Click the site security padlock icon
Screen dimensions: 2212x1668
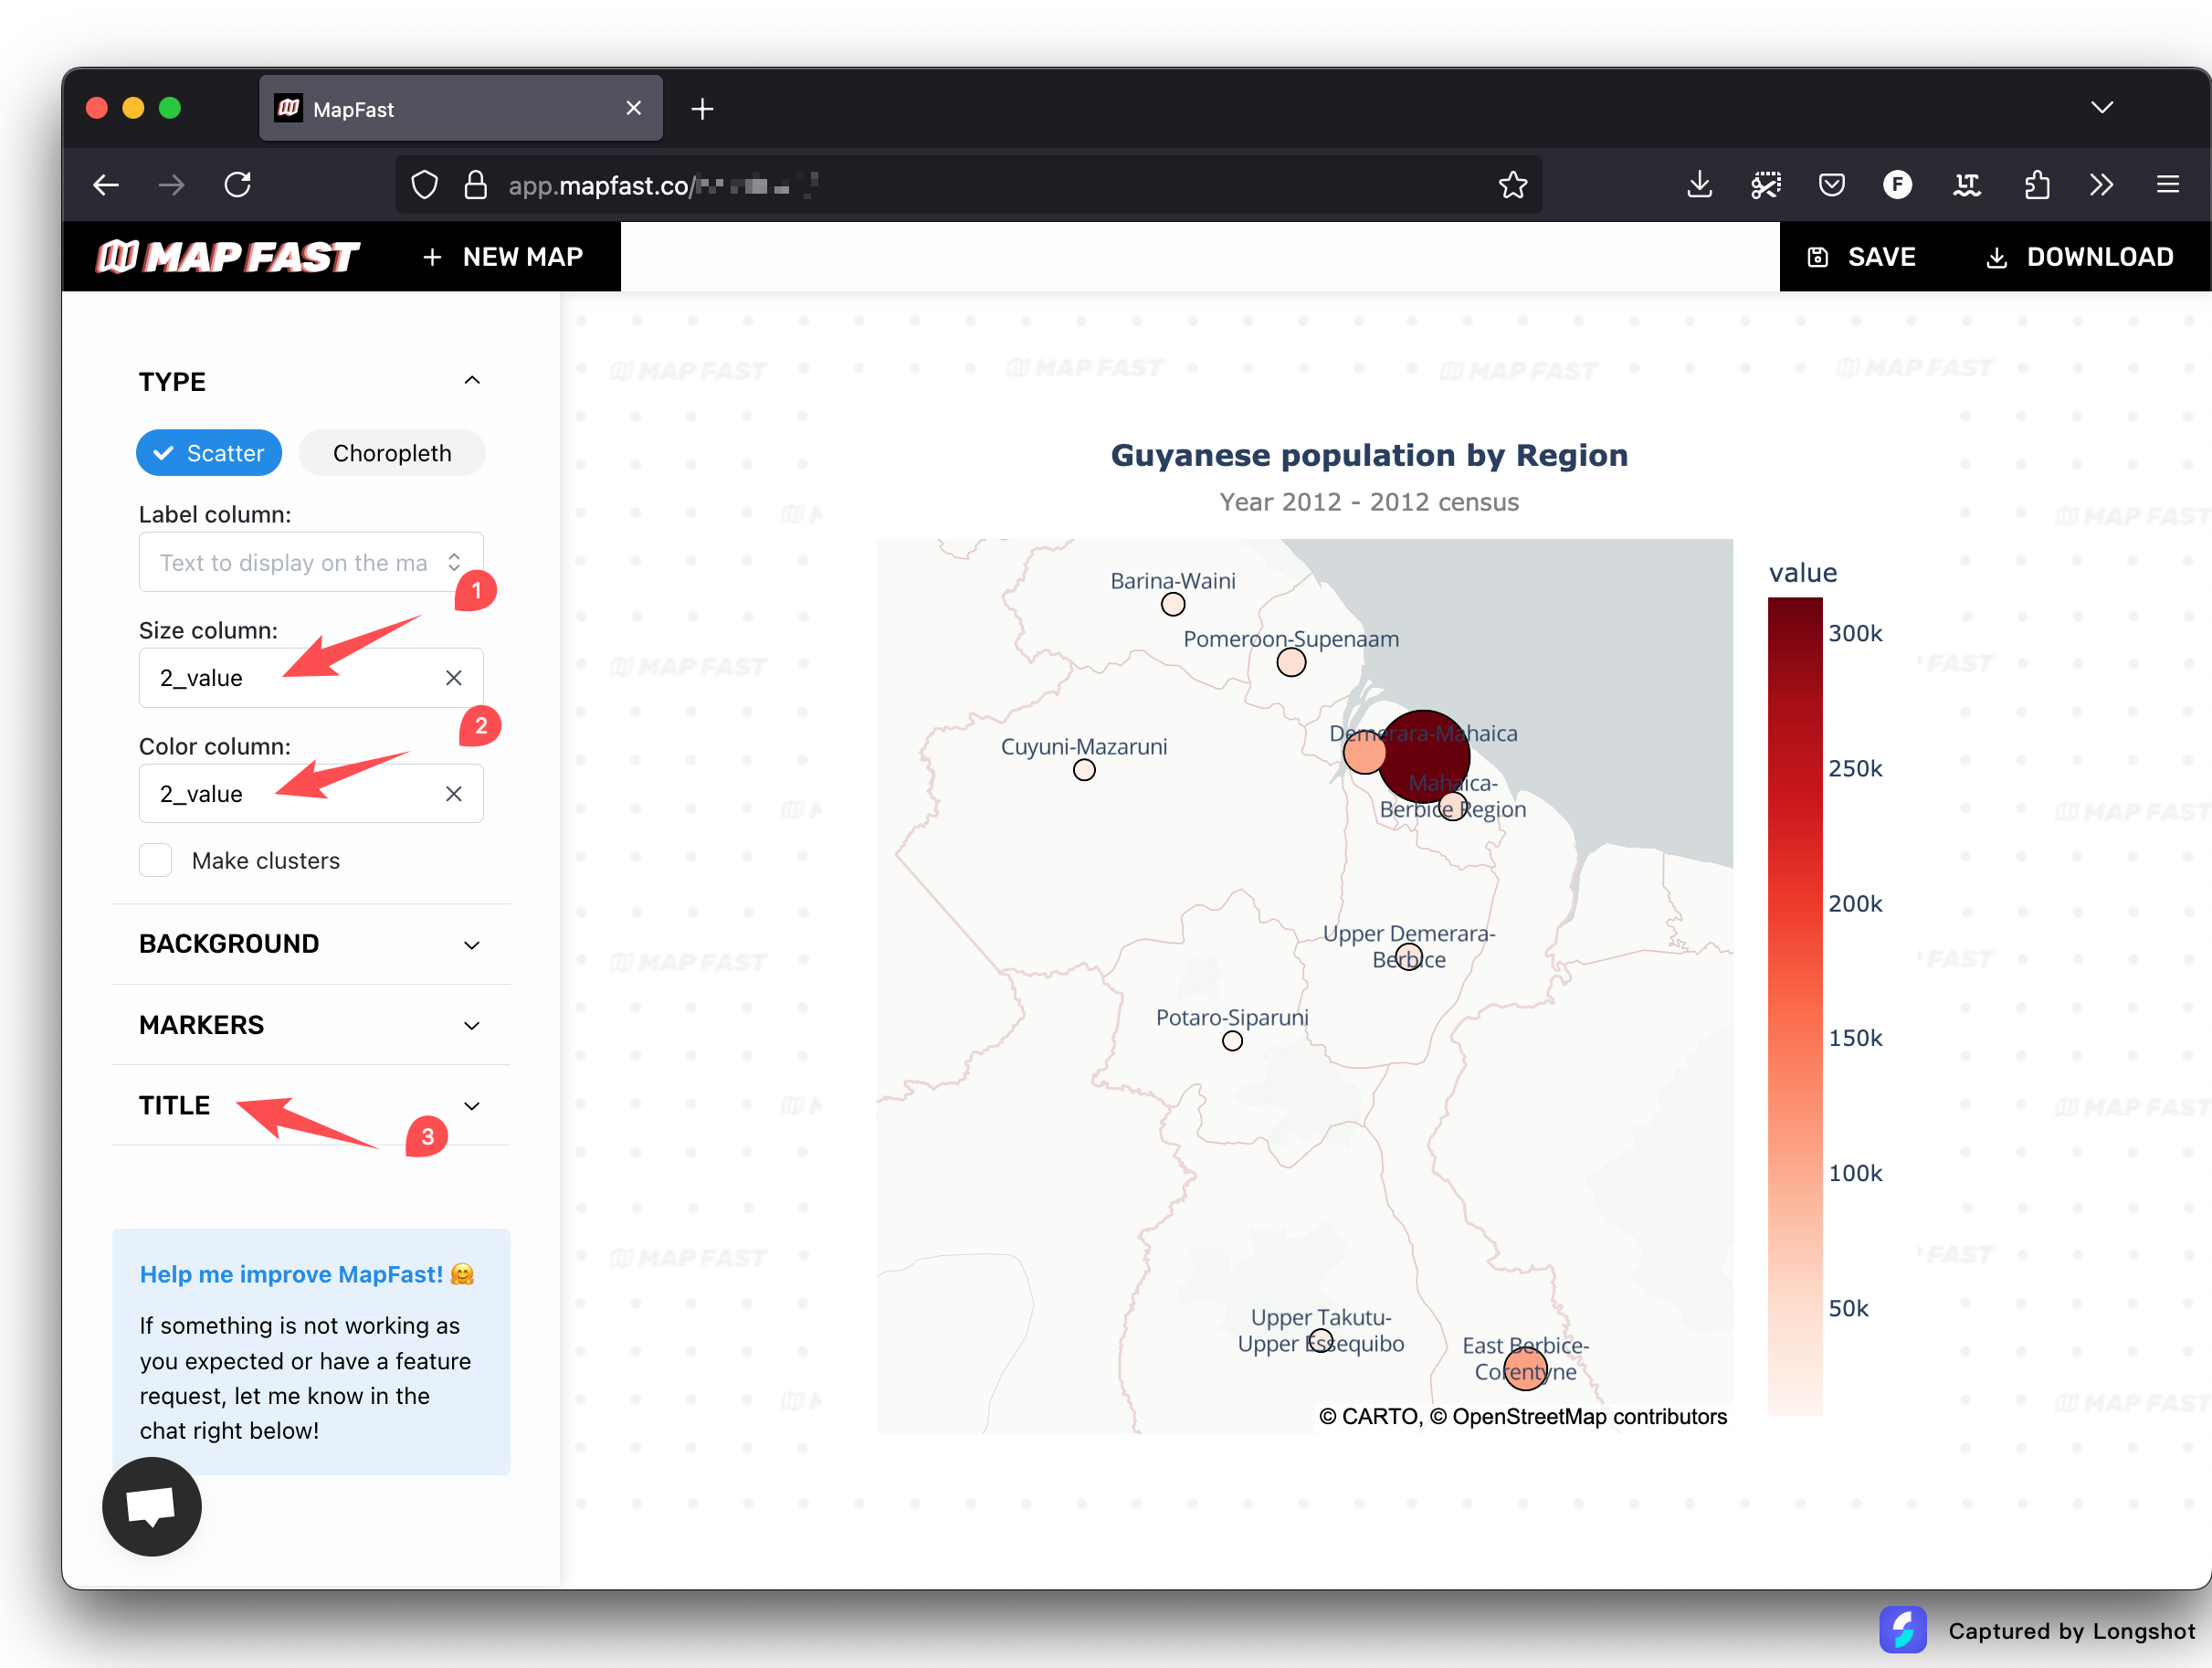coord(476,185)
